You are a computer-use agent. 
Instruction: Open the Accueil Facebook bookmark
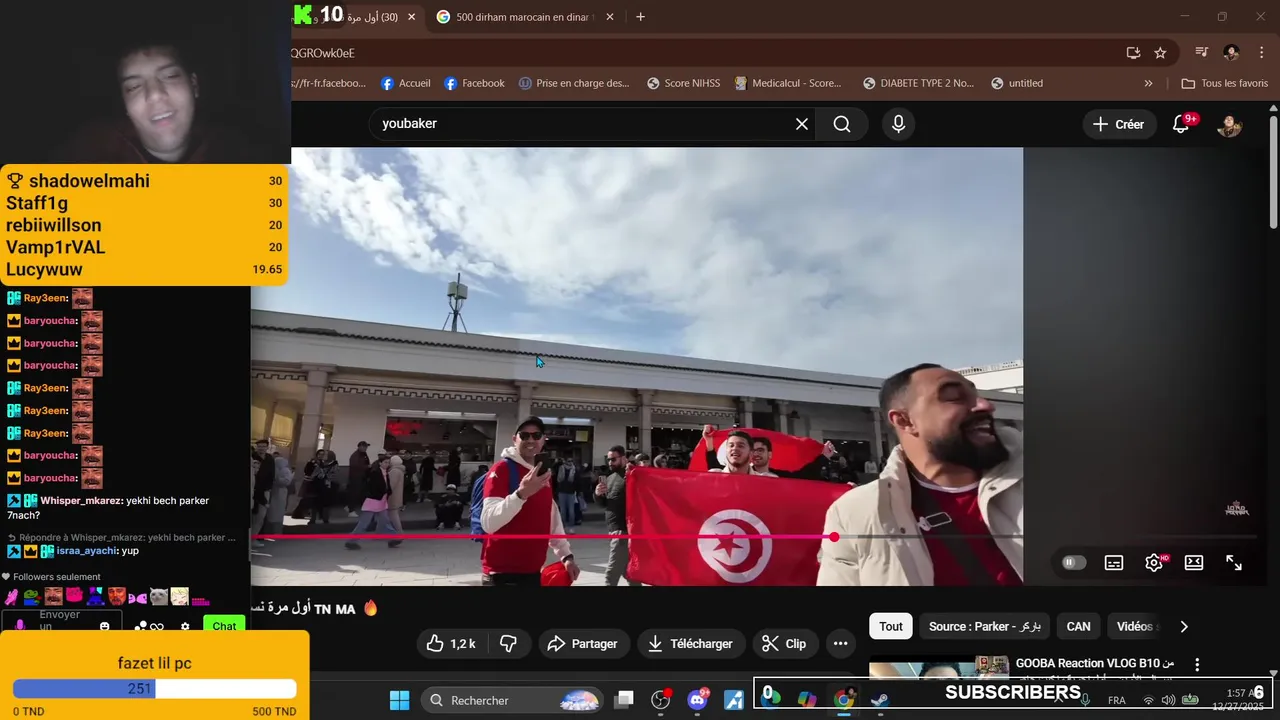[405, 84]
